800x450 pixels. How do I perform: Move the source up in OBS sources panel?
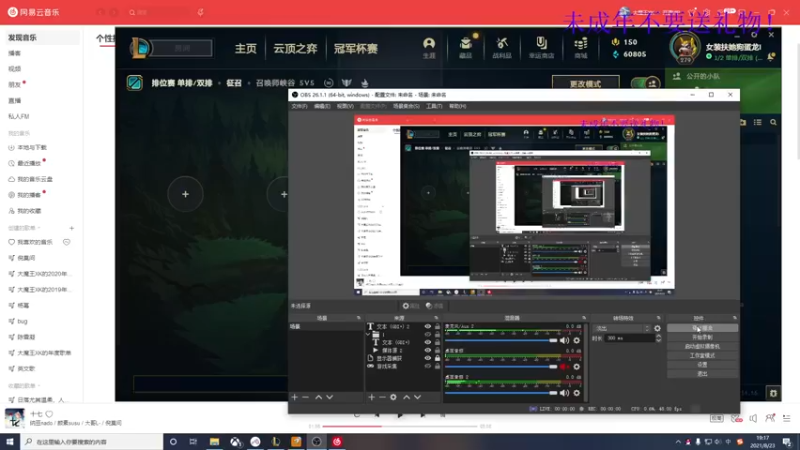click(407, 397)
